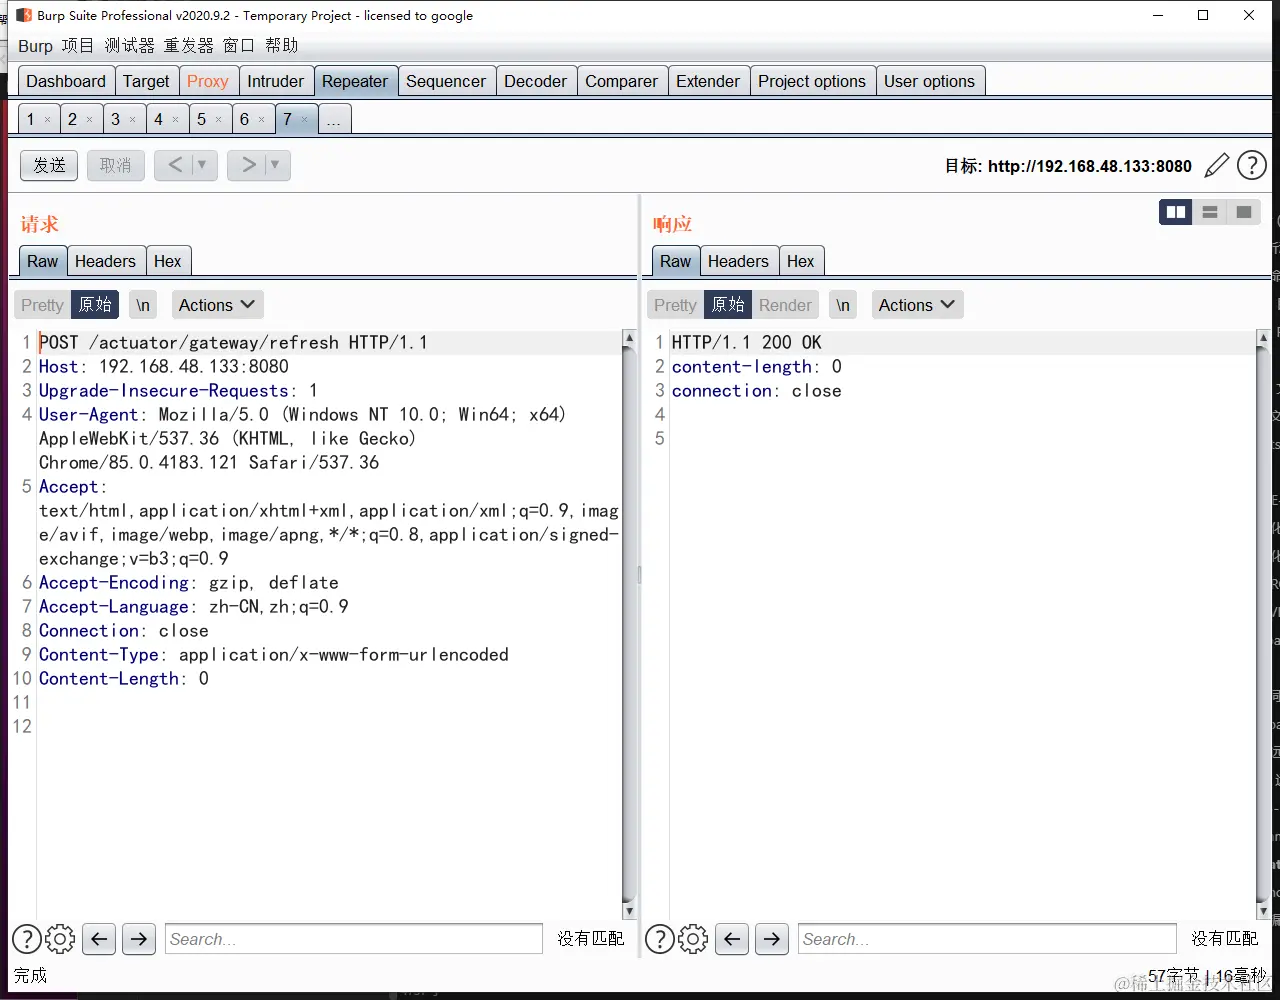Open request search settings gear

click(x=61, y=939)
